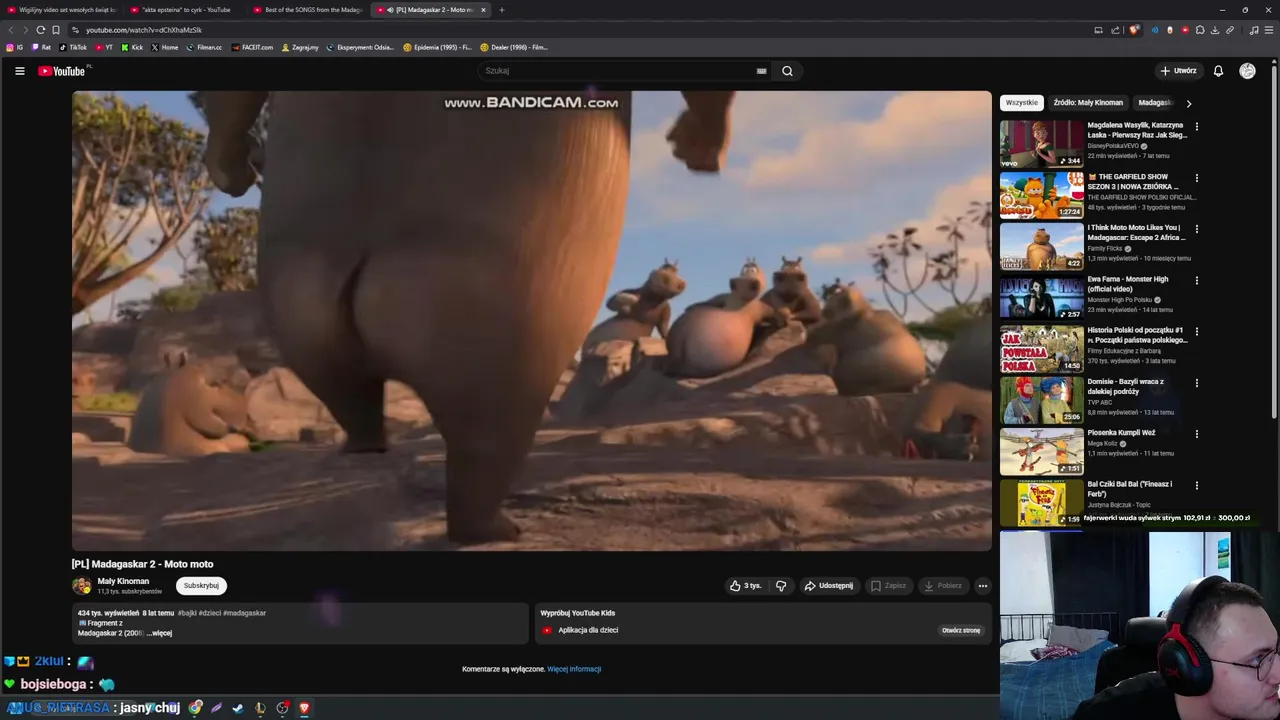
Task: Like the video with thumbs up
Action: pos(745,586)
